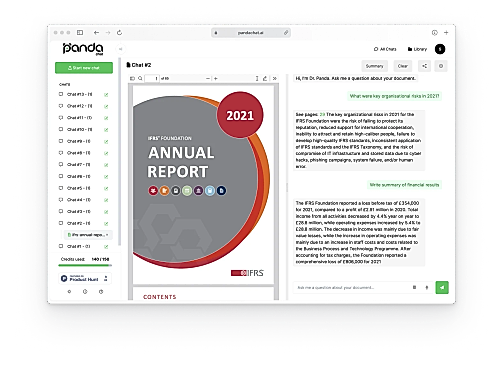This screenshot has height=368, width=503.
Task: Click the browser reload icon
Action: [x=119, y=33]
